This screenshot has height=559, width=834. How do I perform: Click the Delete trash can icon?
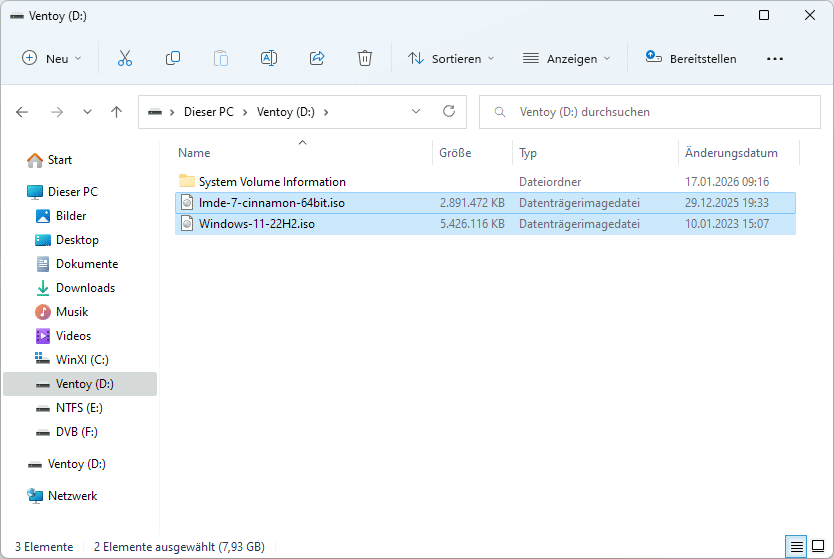(365, 59)
